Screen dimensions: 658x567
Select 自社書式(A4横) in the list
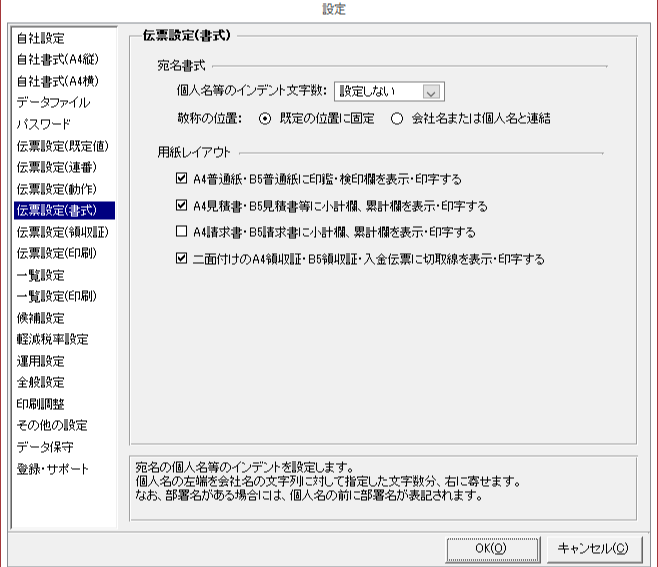(x=58, y=81)
